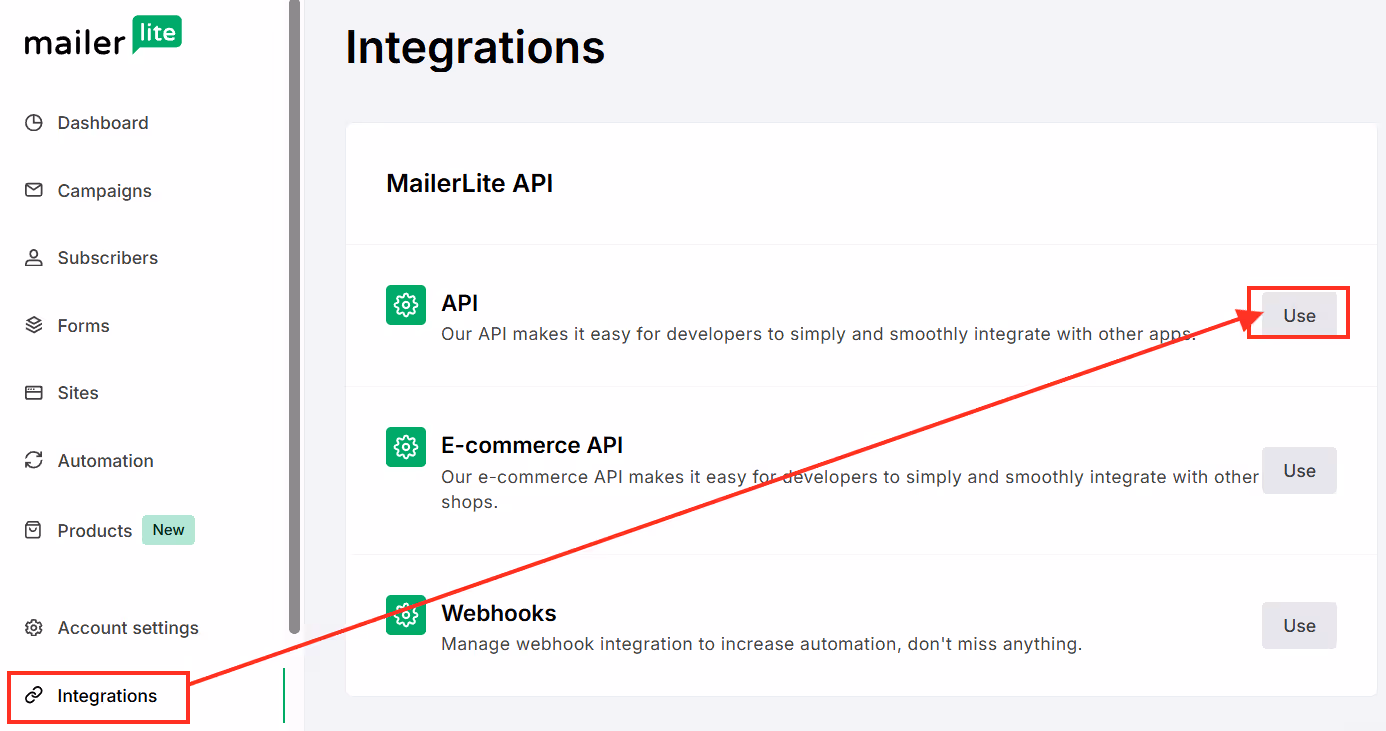
Task: Open Products in the sidebar
Action: (95, 531)
